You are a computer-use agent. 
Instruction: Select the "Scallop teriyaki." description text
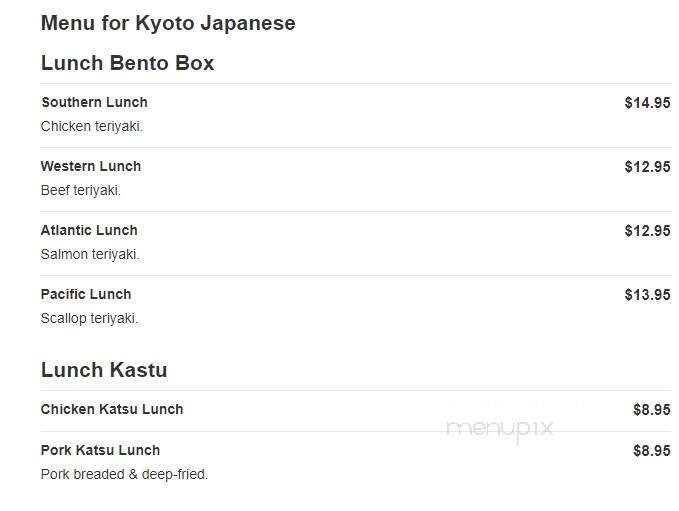[89, 318]
